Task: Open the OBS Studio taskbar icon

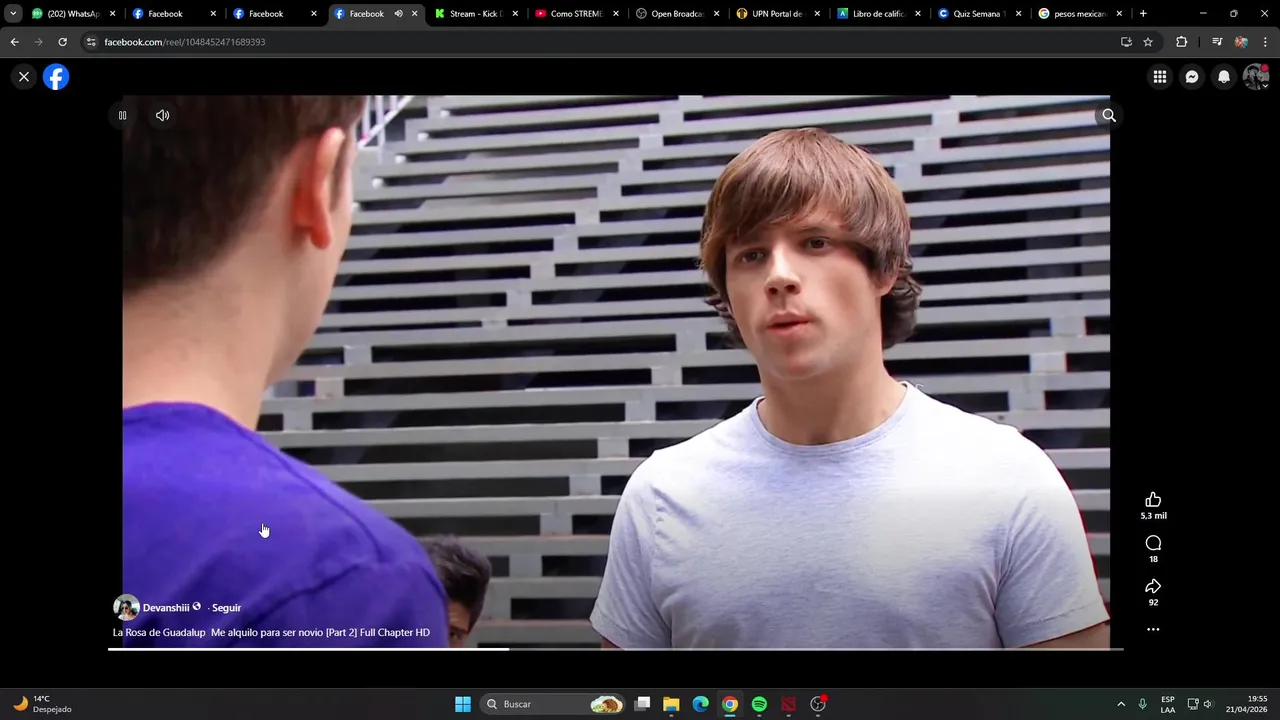Action: click(x=818, y=704)
